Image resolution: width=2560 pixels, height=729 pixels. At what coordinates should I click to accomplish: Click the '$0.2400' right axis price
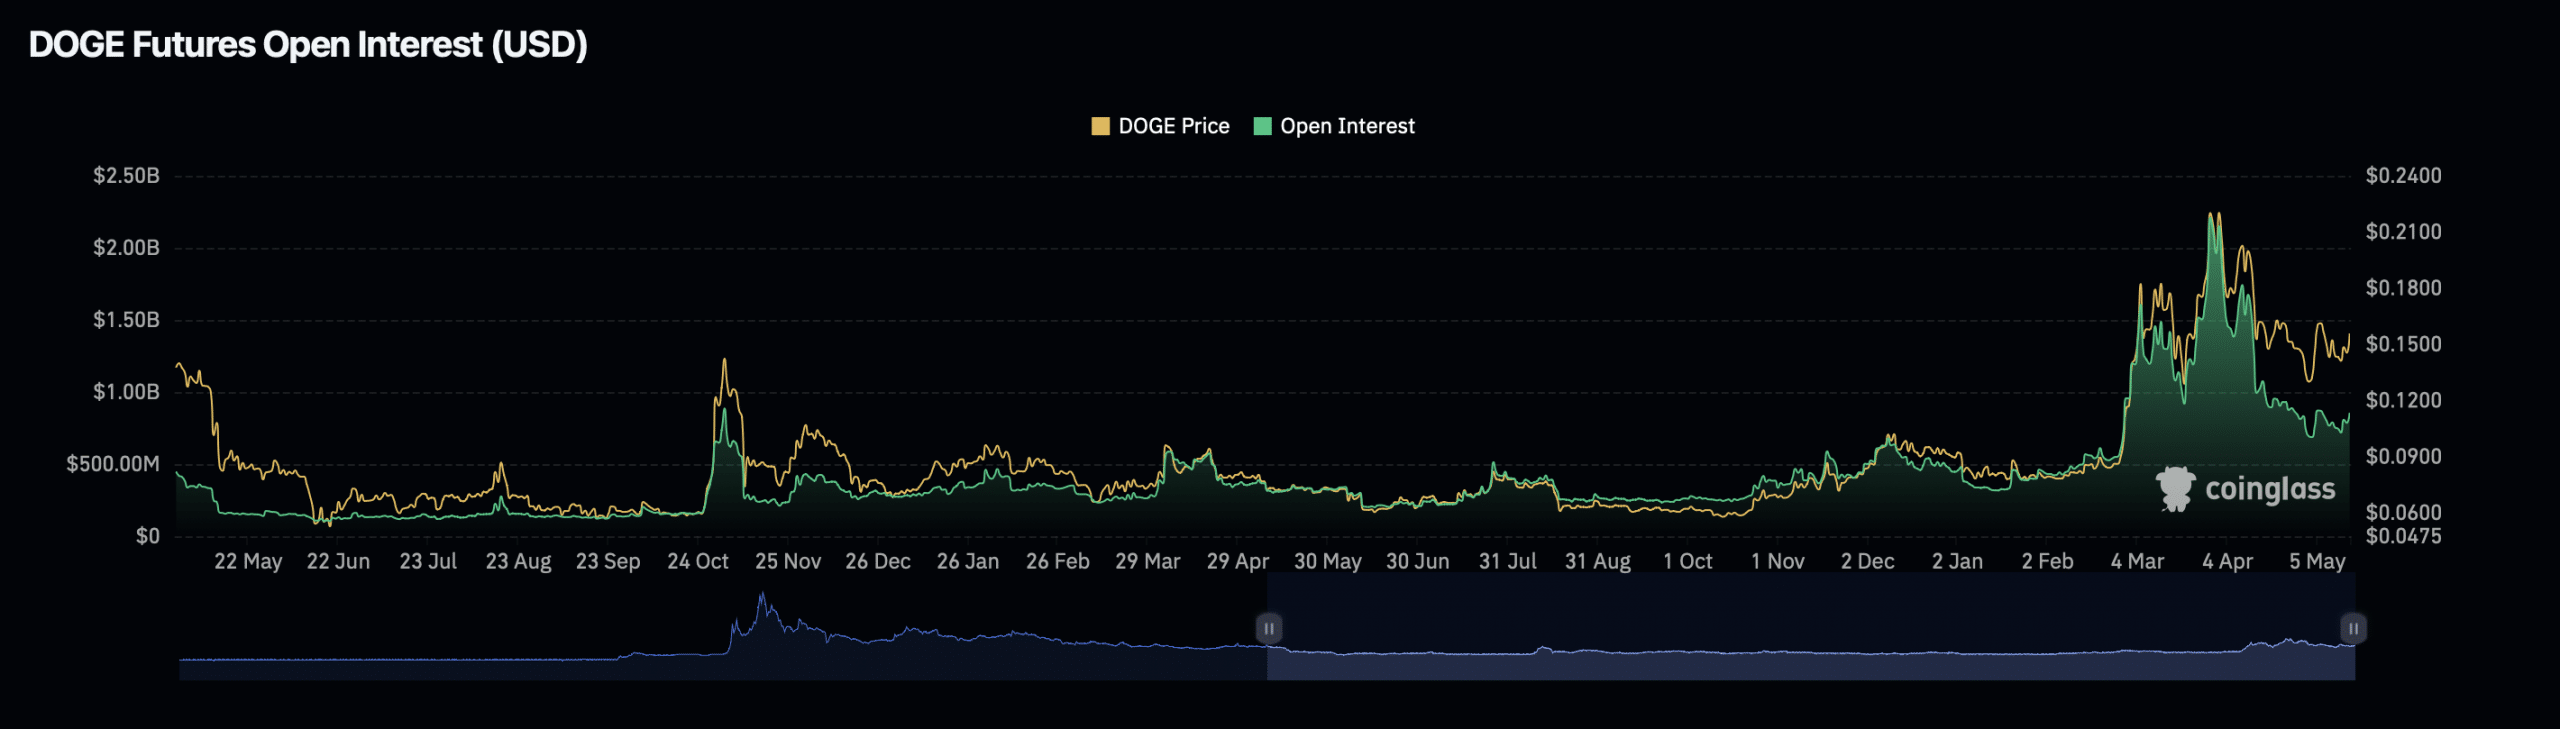[2404, 176]
